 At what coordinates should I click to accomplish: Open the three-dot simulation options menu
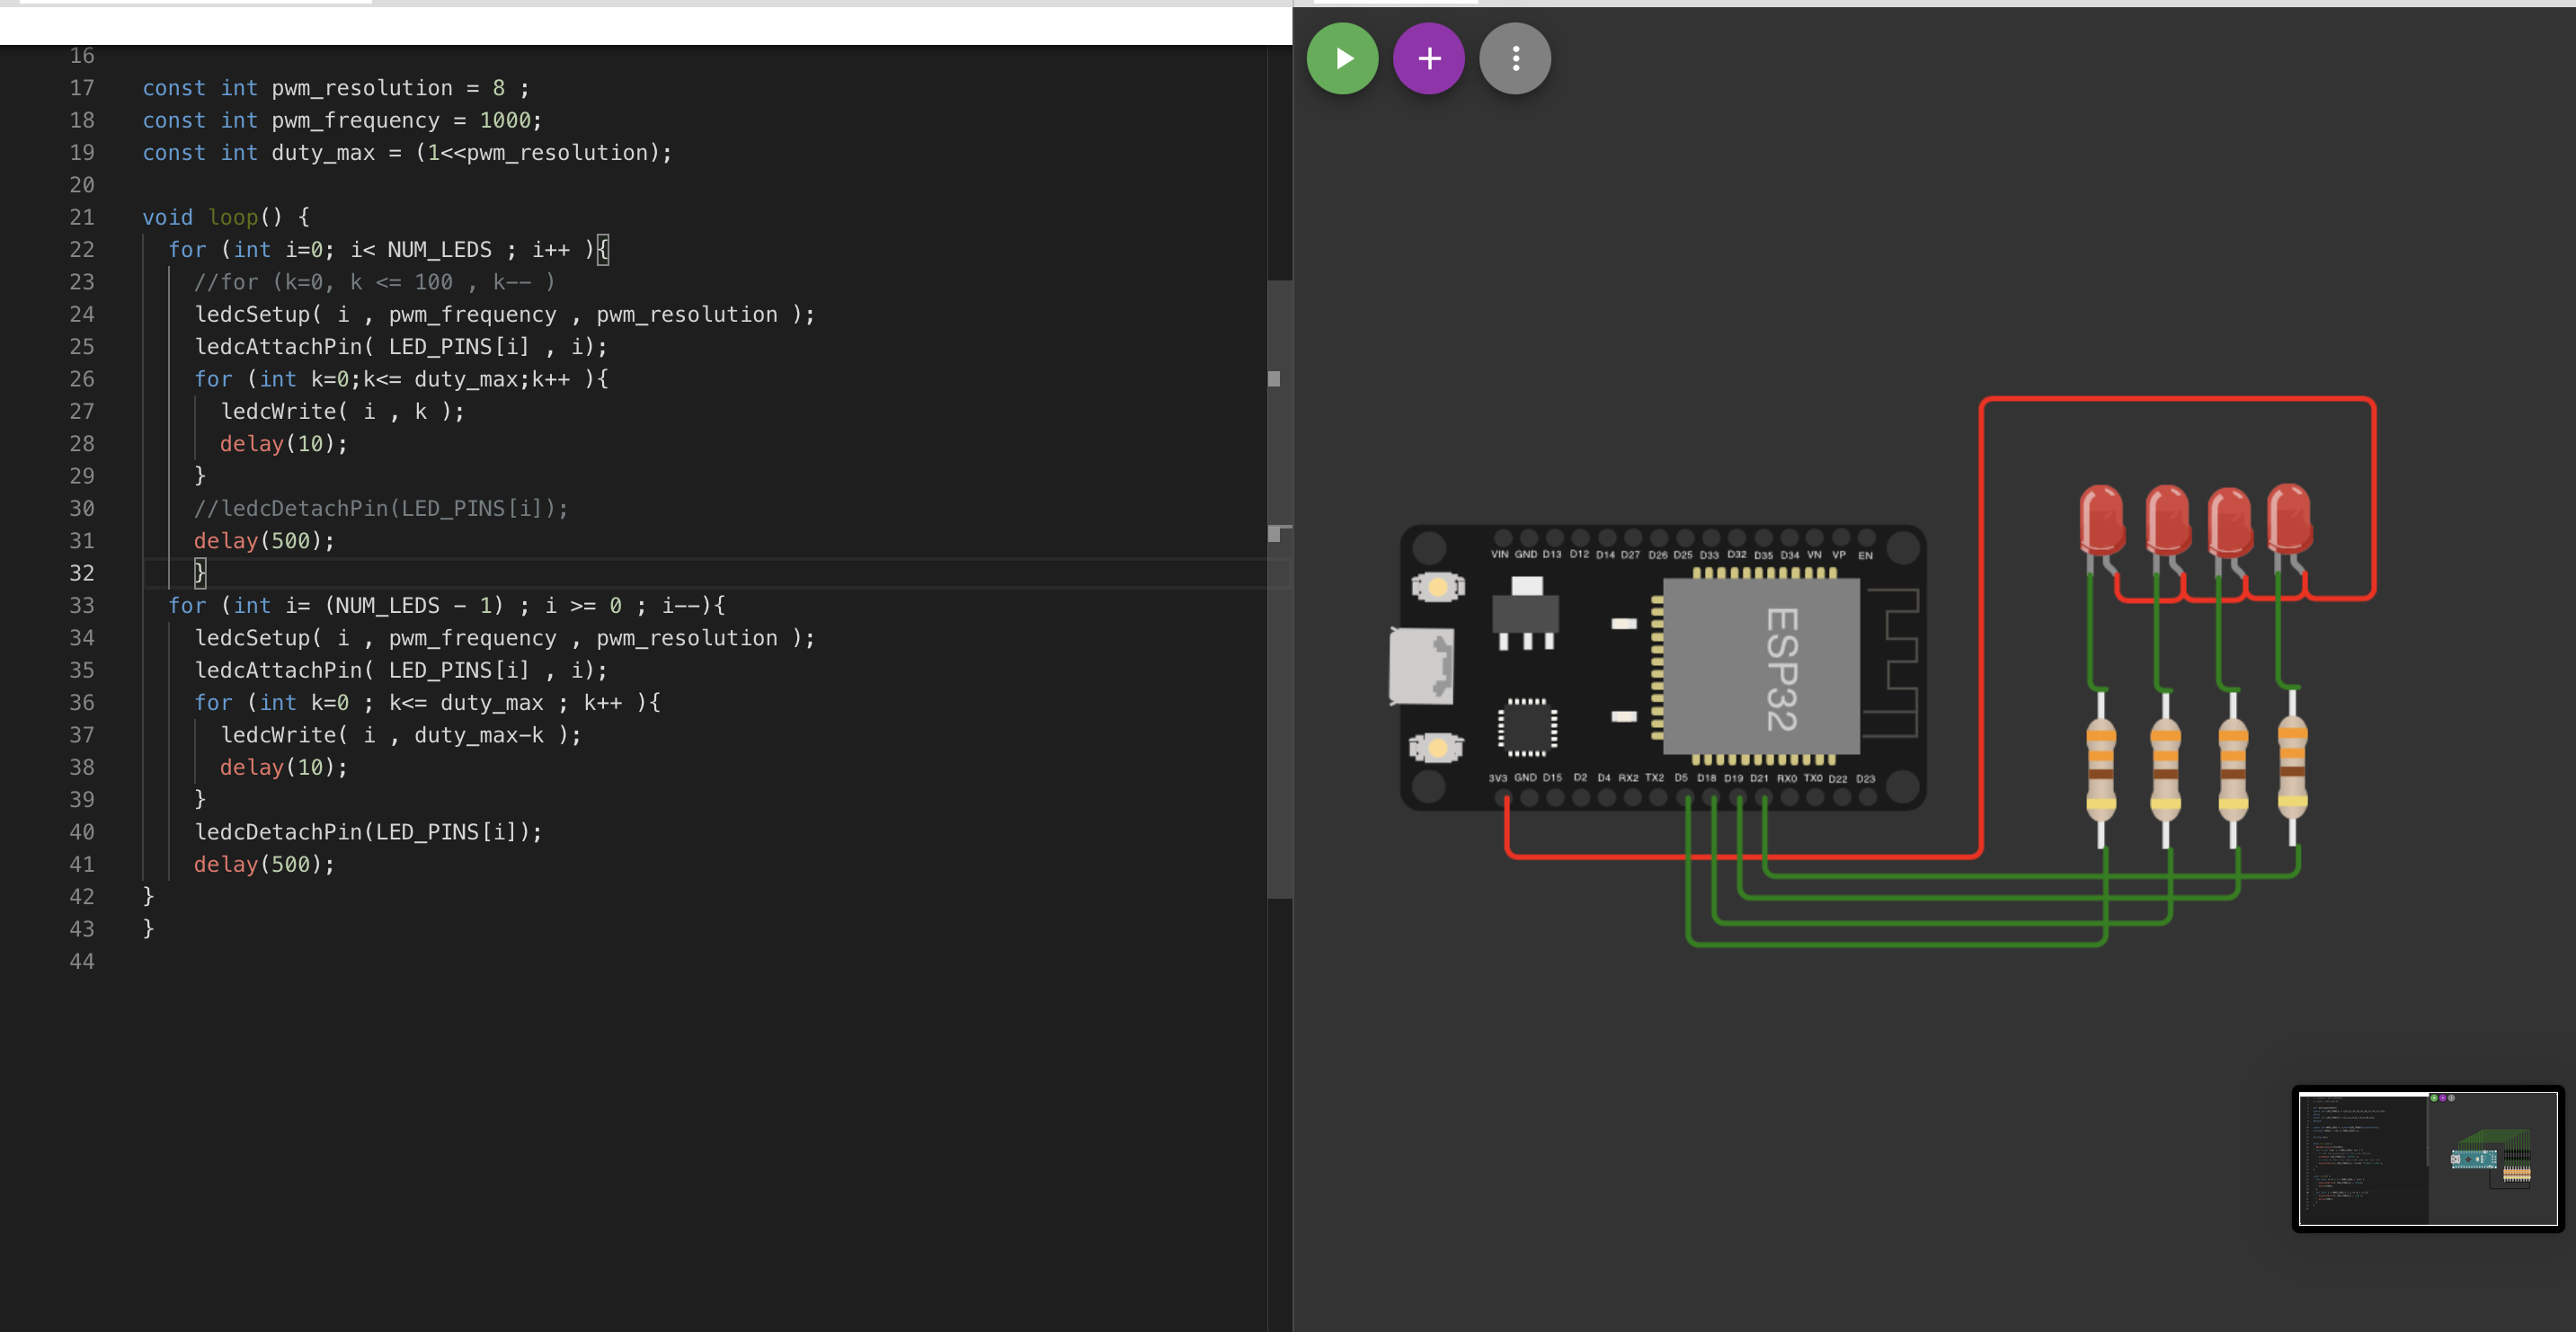(x=1515, y=58)
